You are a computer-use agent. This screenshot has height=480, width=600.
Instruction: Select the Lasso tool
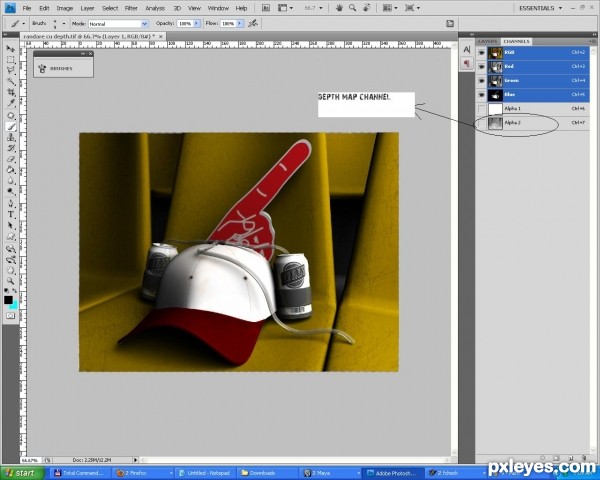pos(11,70)
